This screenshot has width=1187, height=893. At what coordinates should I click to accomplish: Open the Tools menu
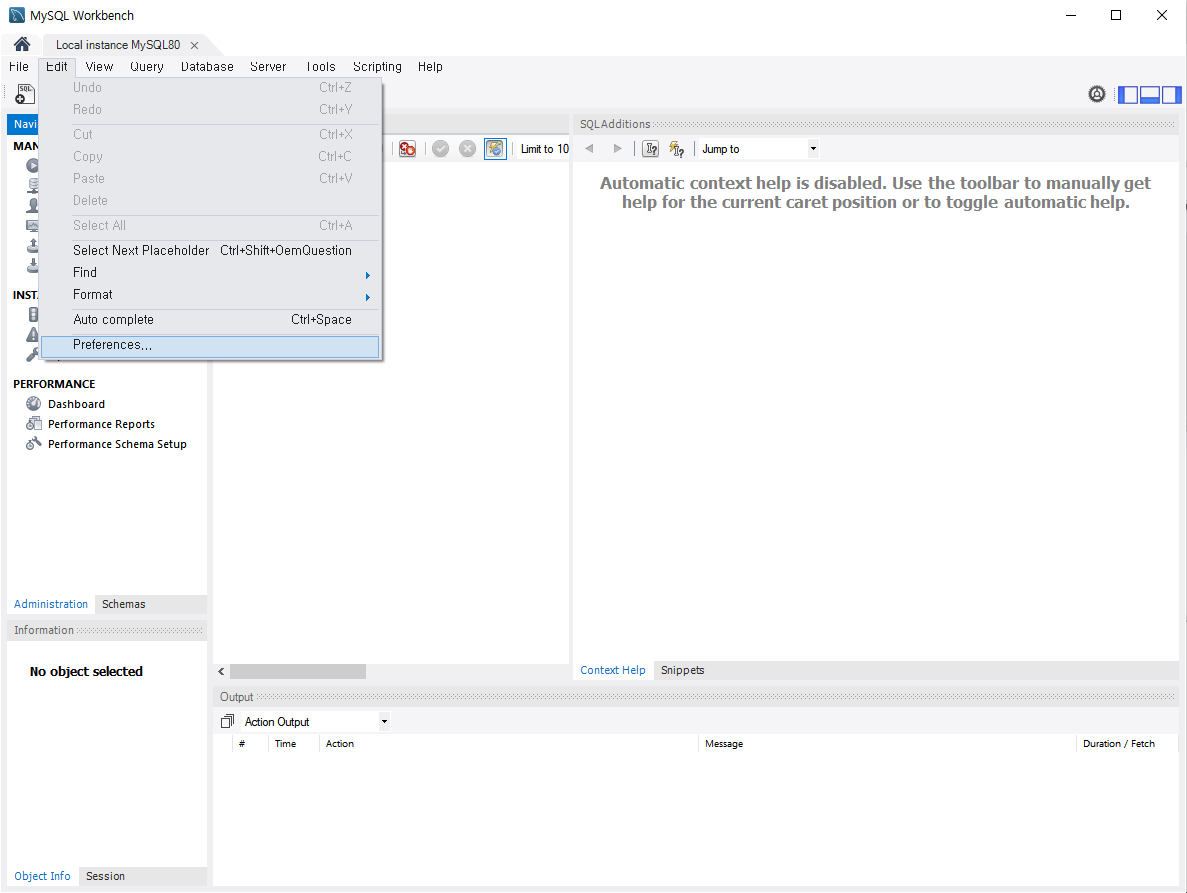[x=321, y=67]
